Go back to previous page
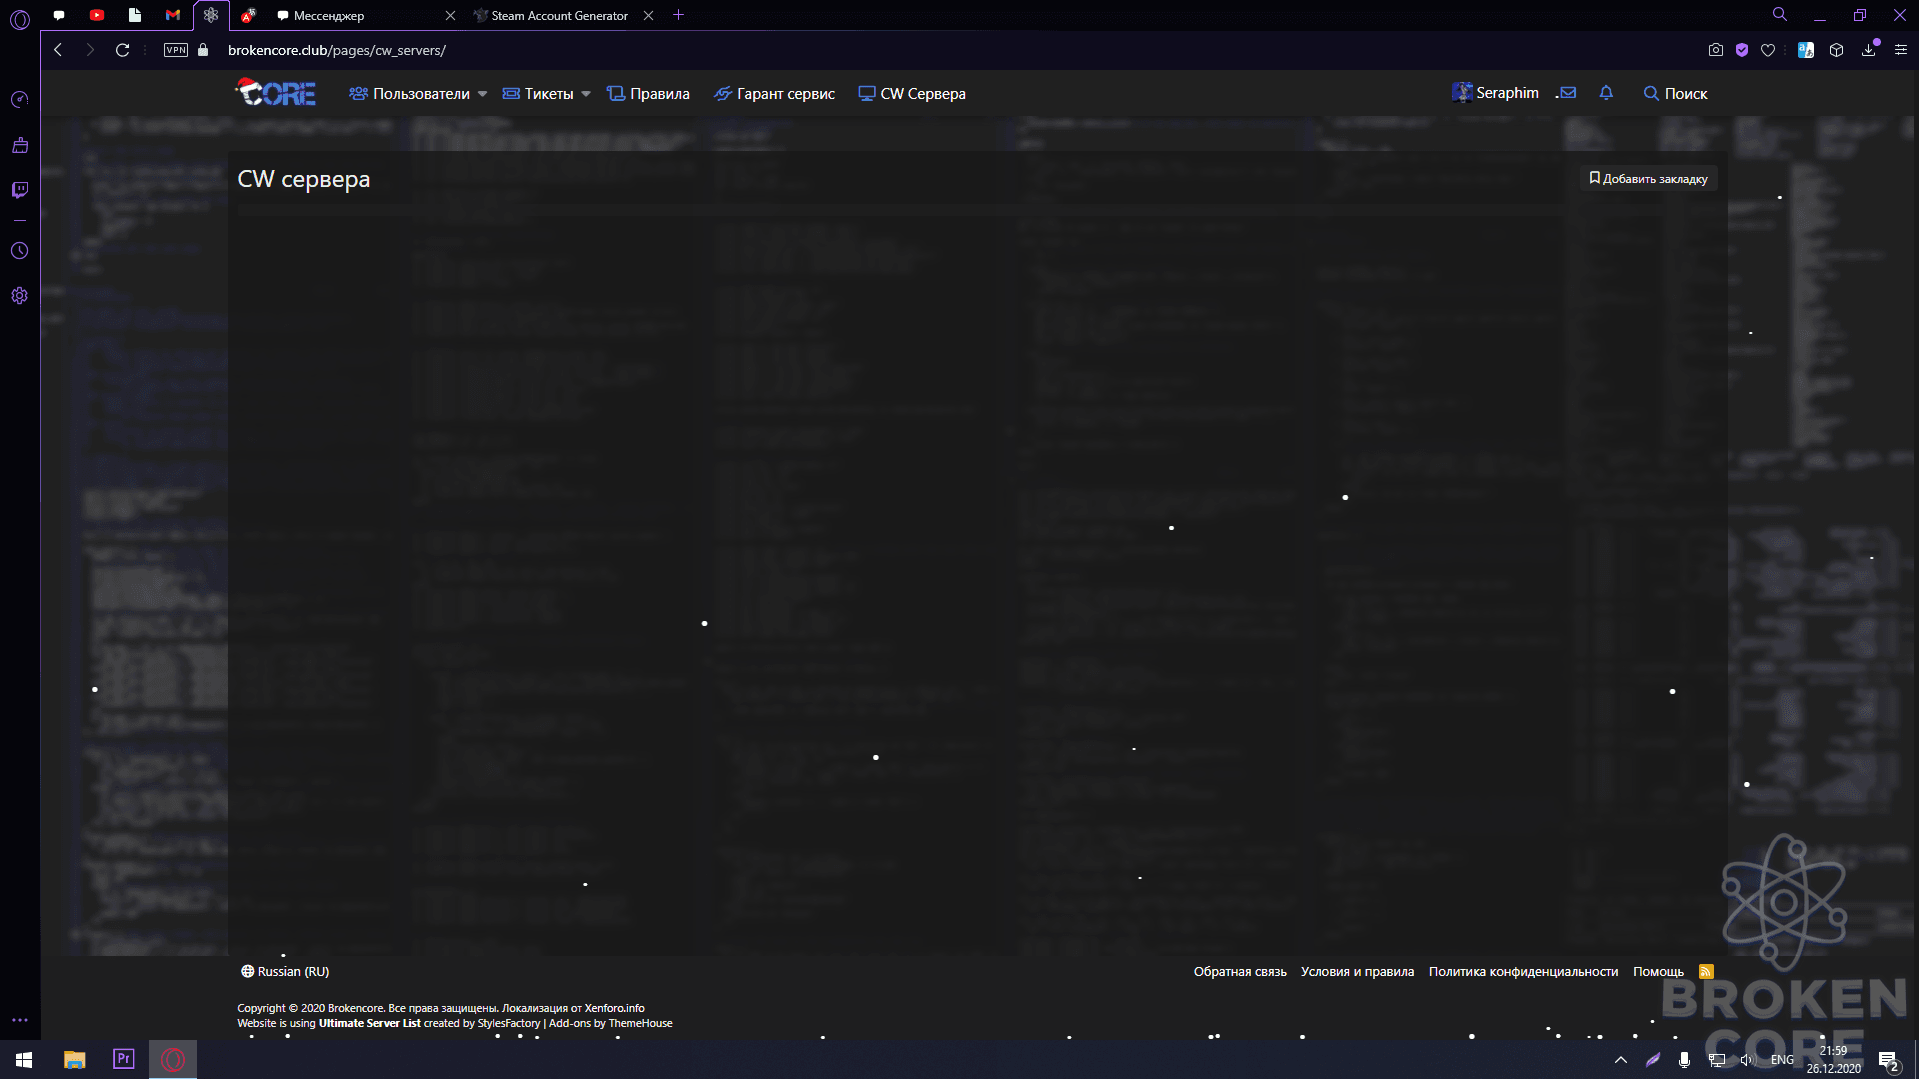 pyautogui.click(x=58, y=50)
